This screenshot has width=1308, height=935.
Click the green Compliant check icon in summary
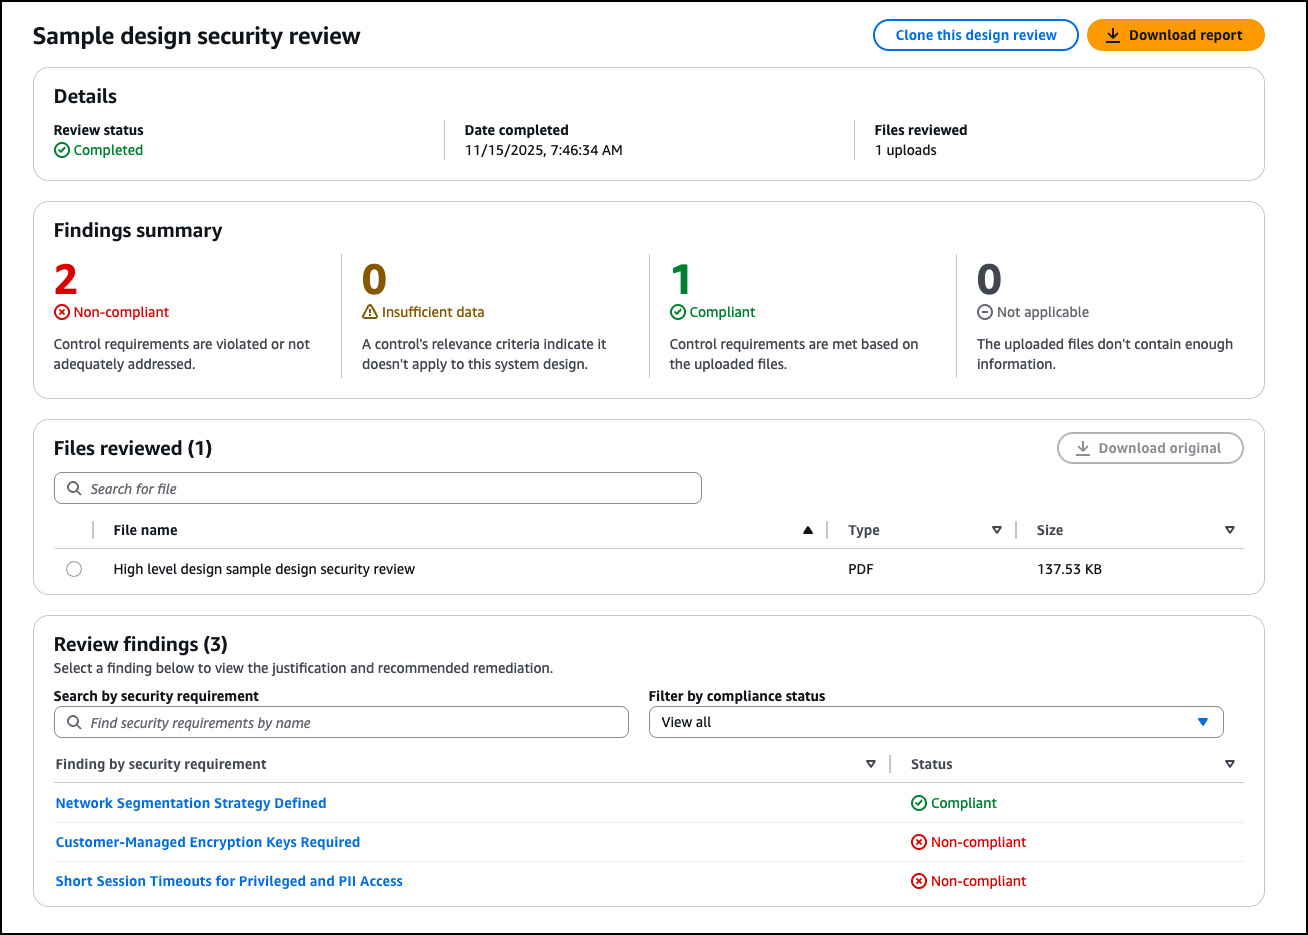point(678,313)
